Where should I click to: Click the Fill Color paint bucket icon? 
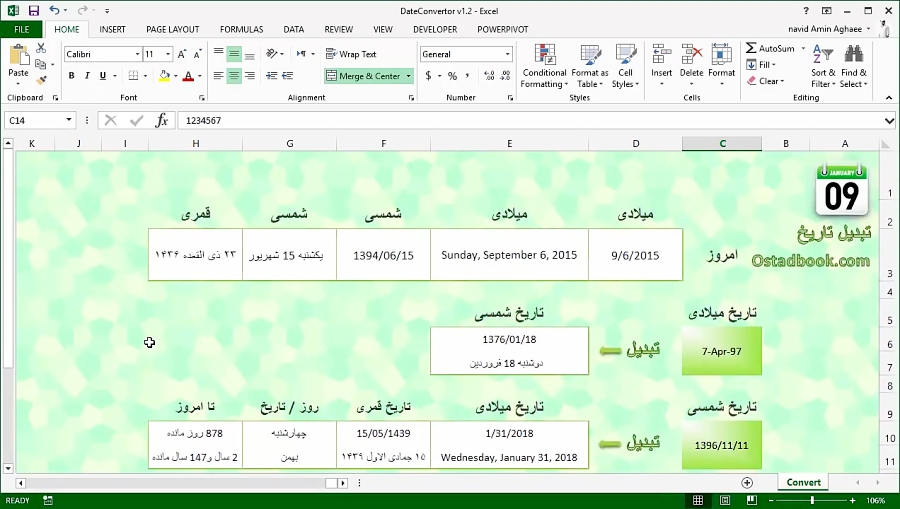tap(165, 76)
